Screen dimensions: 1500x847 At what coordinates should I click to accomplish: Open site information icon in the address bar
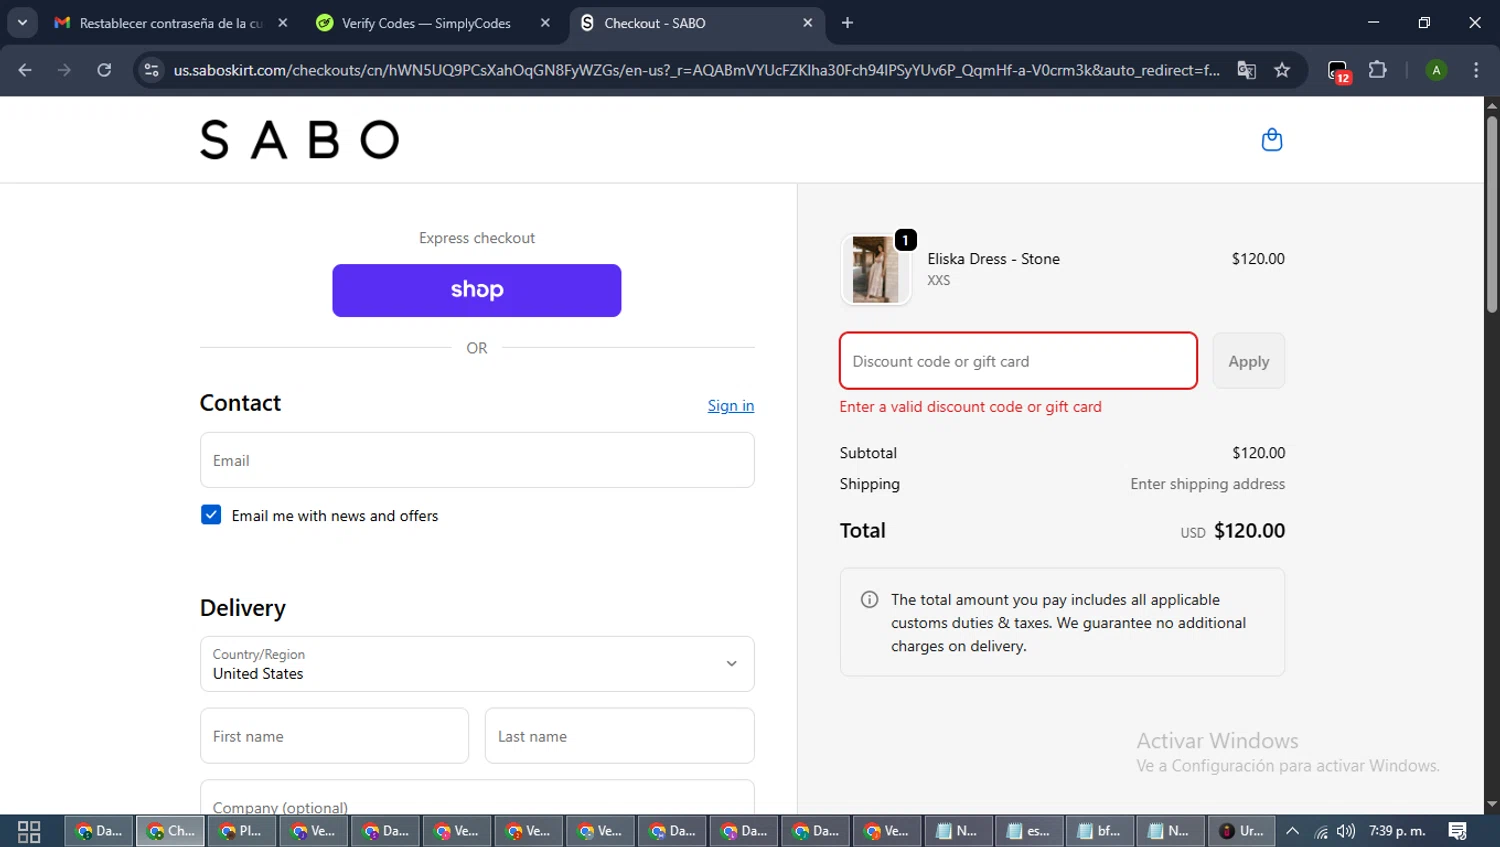(x=151, y=70)
